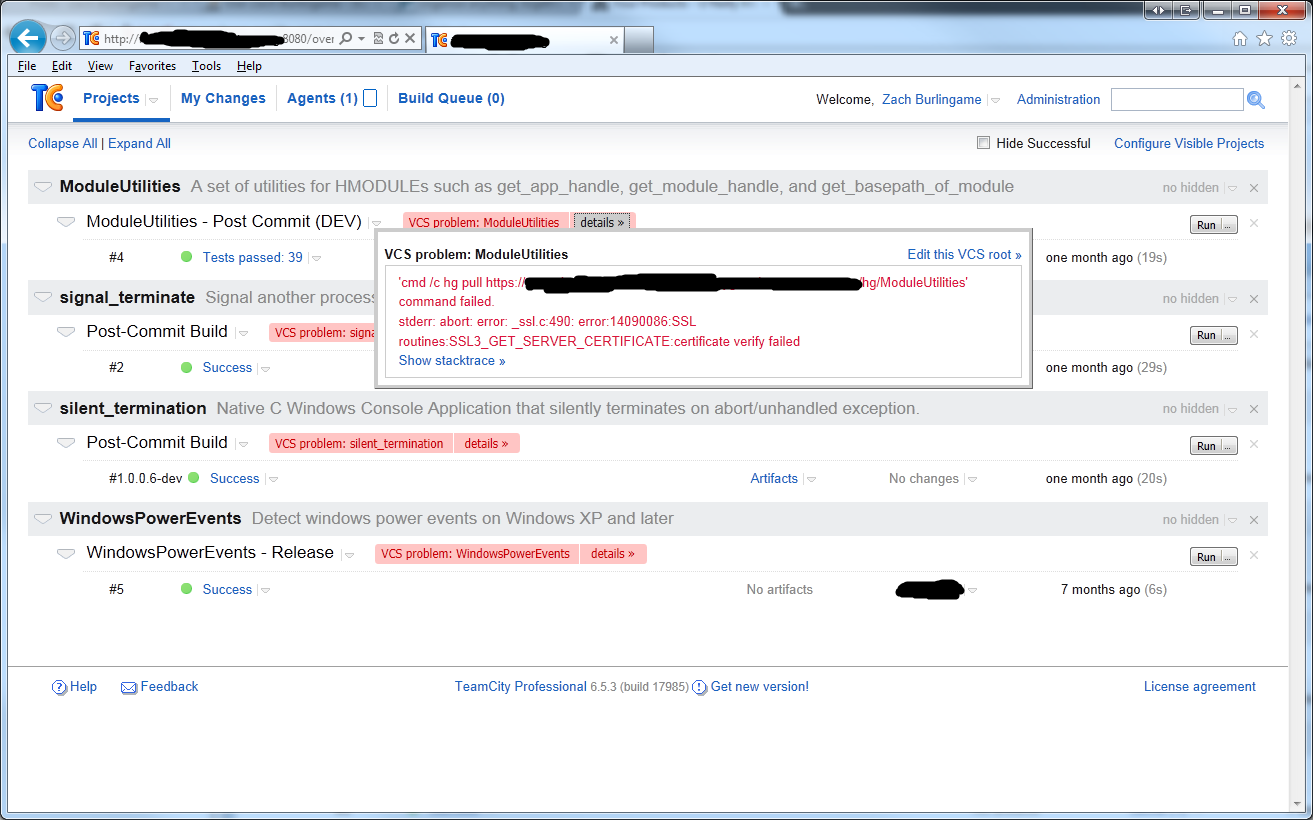The image size is (1313, 820).
Task: Collapse the signal_terminate project section
Action: 42,298
